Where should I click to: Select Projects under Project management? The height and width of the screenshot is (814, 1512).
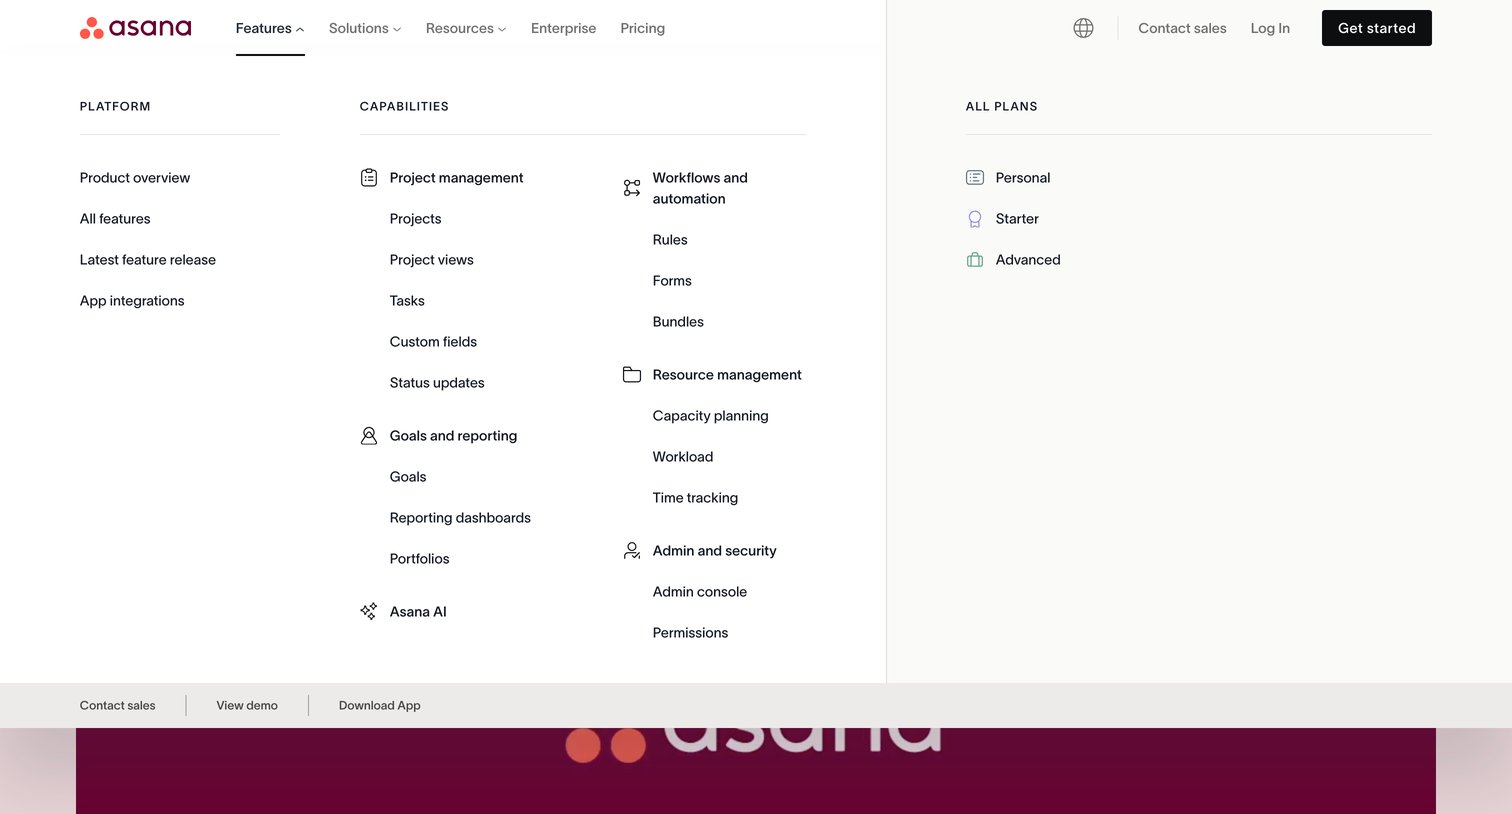click(x=415, y=219)
